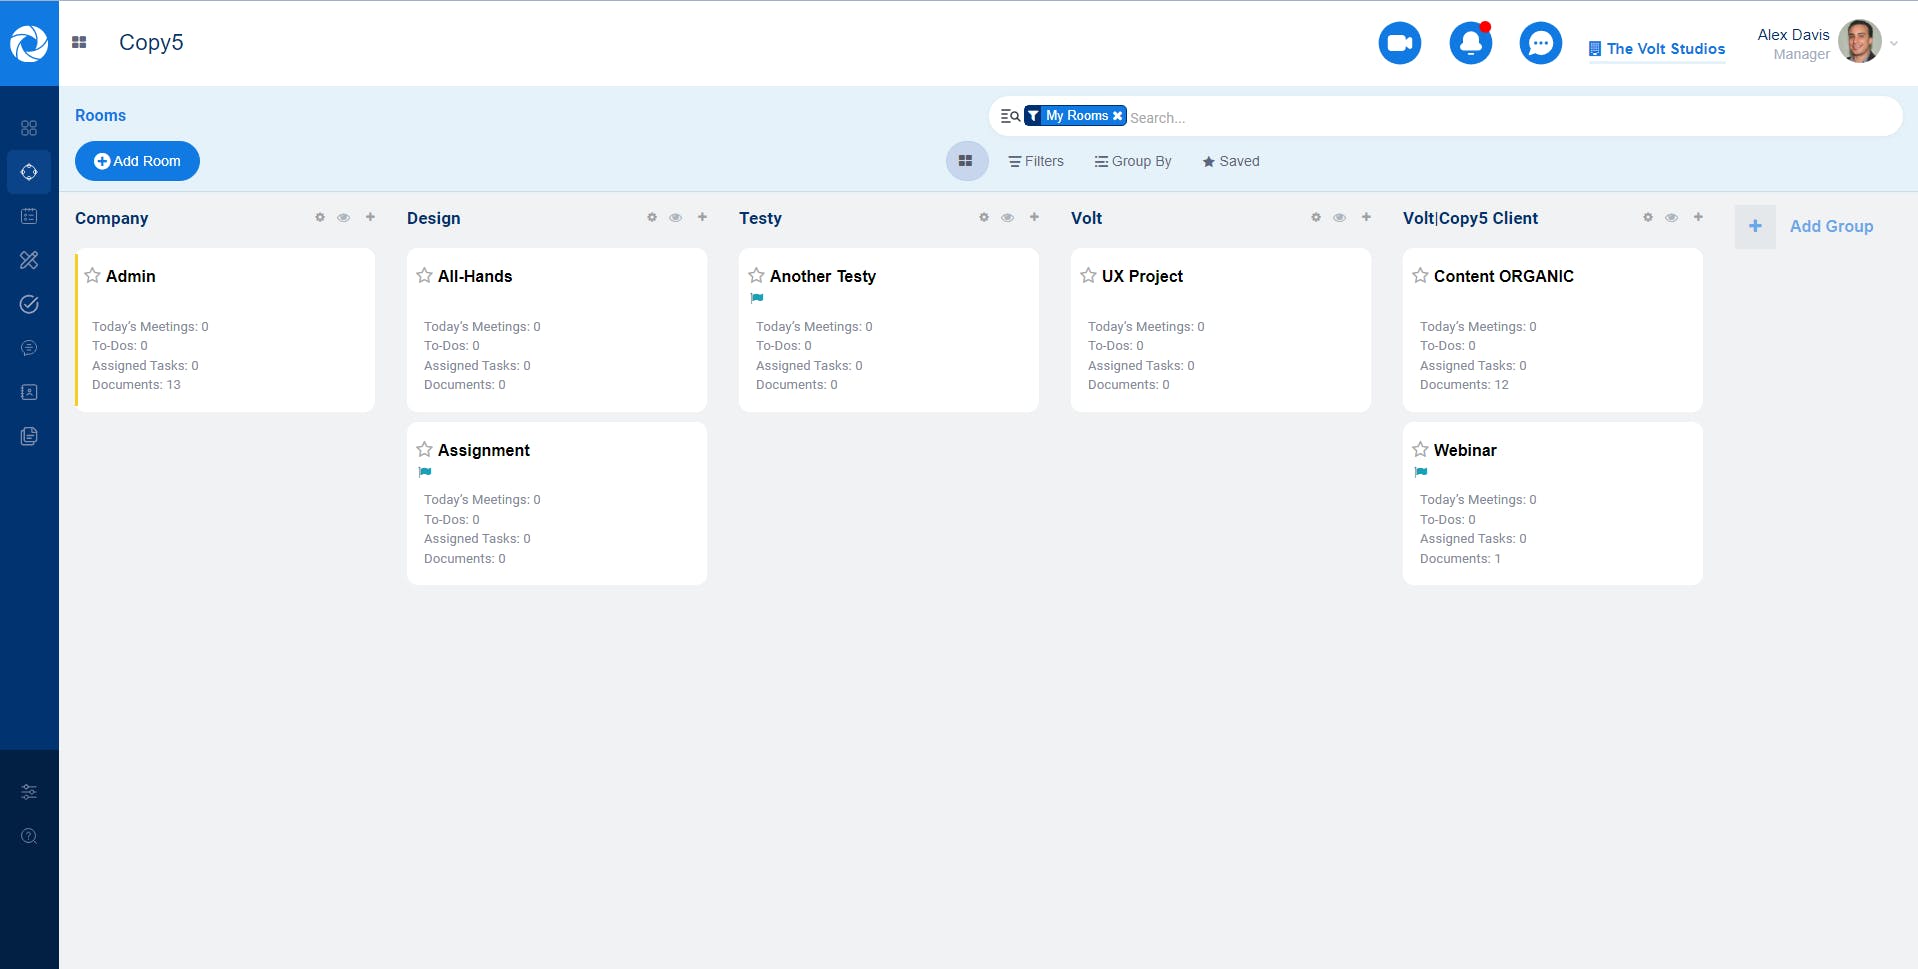This screenshot has height=969, width=1918.
Task: Open the tasks checkmark icon in sidebar
Action: [29, 304]
